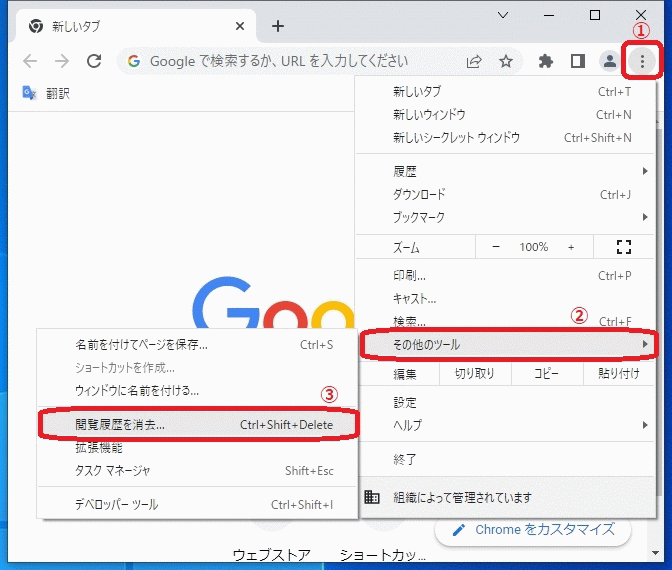The image size is (672, 570).
Task: Open ダウンロード from menu
Action: 506,195
